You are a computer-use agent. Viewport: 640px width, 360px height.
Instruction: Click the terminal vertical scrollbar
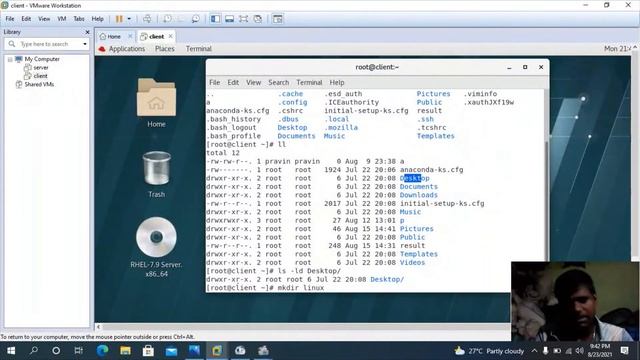click(547, 191)
